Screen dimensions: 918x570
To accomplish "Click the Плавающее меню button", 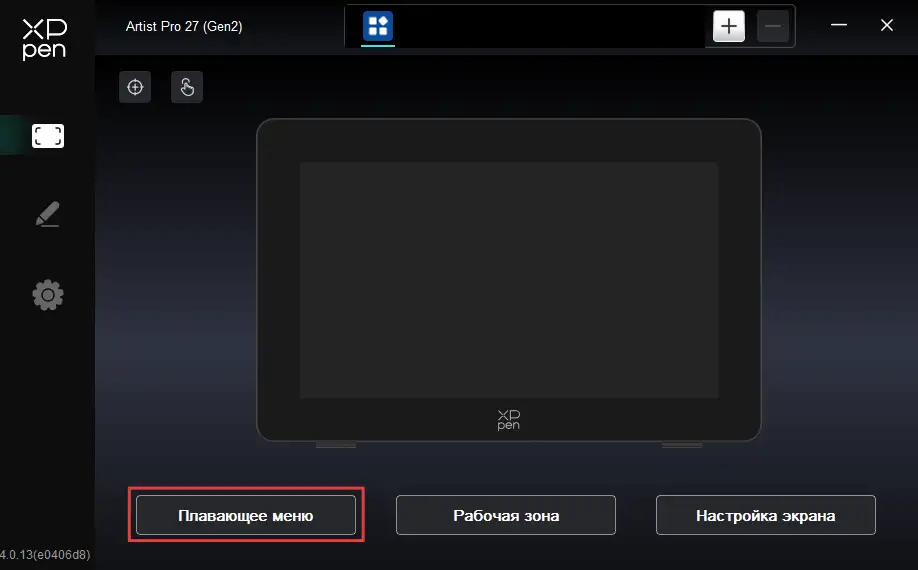I will click(x=246, y=516).
